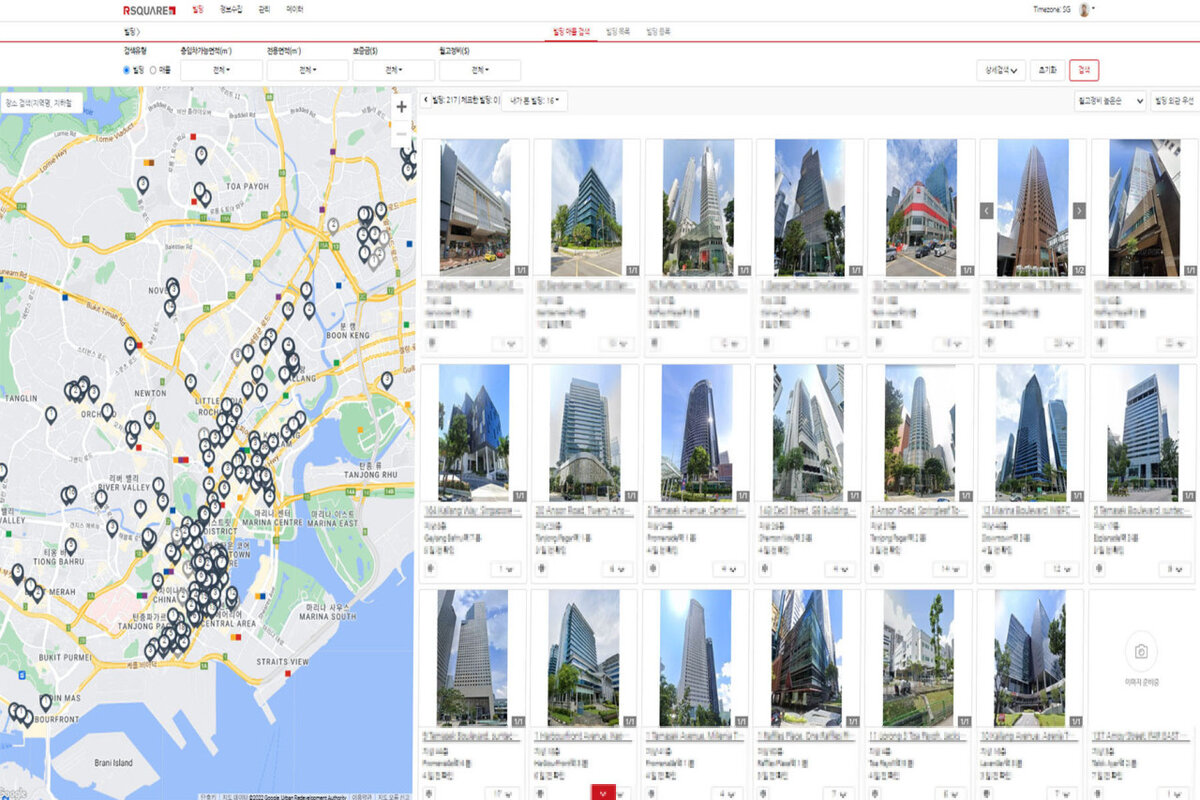Open the 9 Temasek Boulevard building photo
The height and width of the screenshot is (800, 1200).
(472, 657)
